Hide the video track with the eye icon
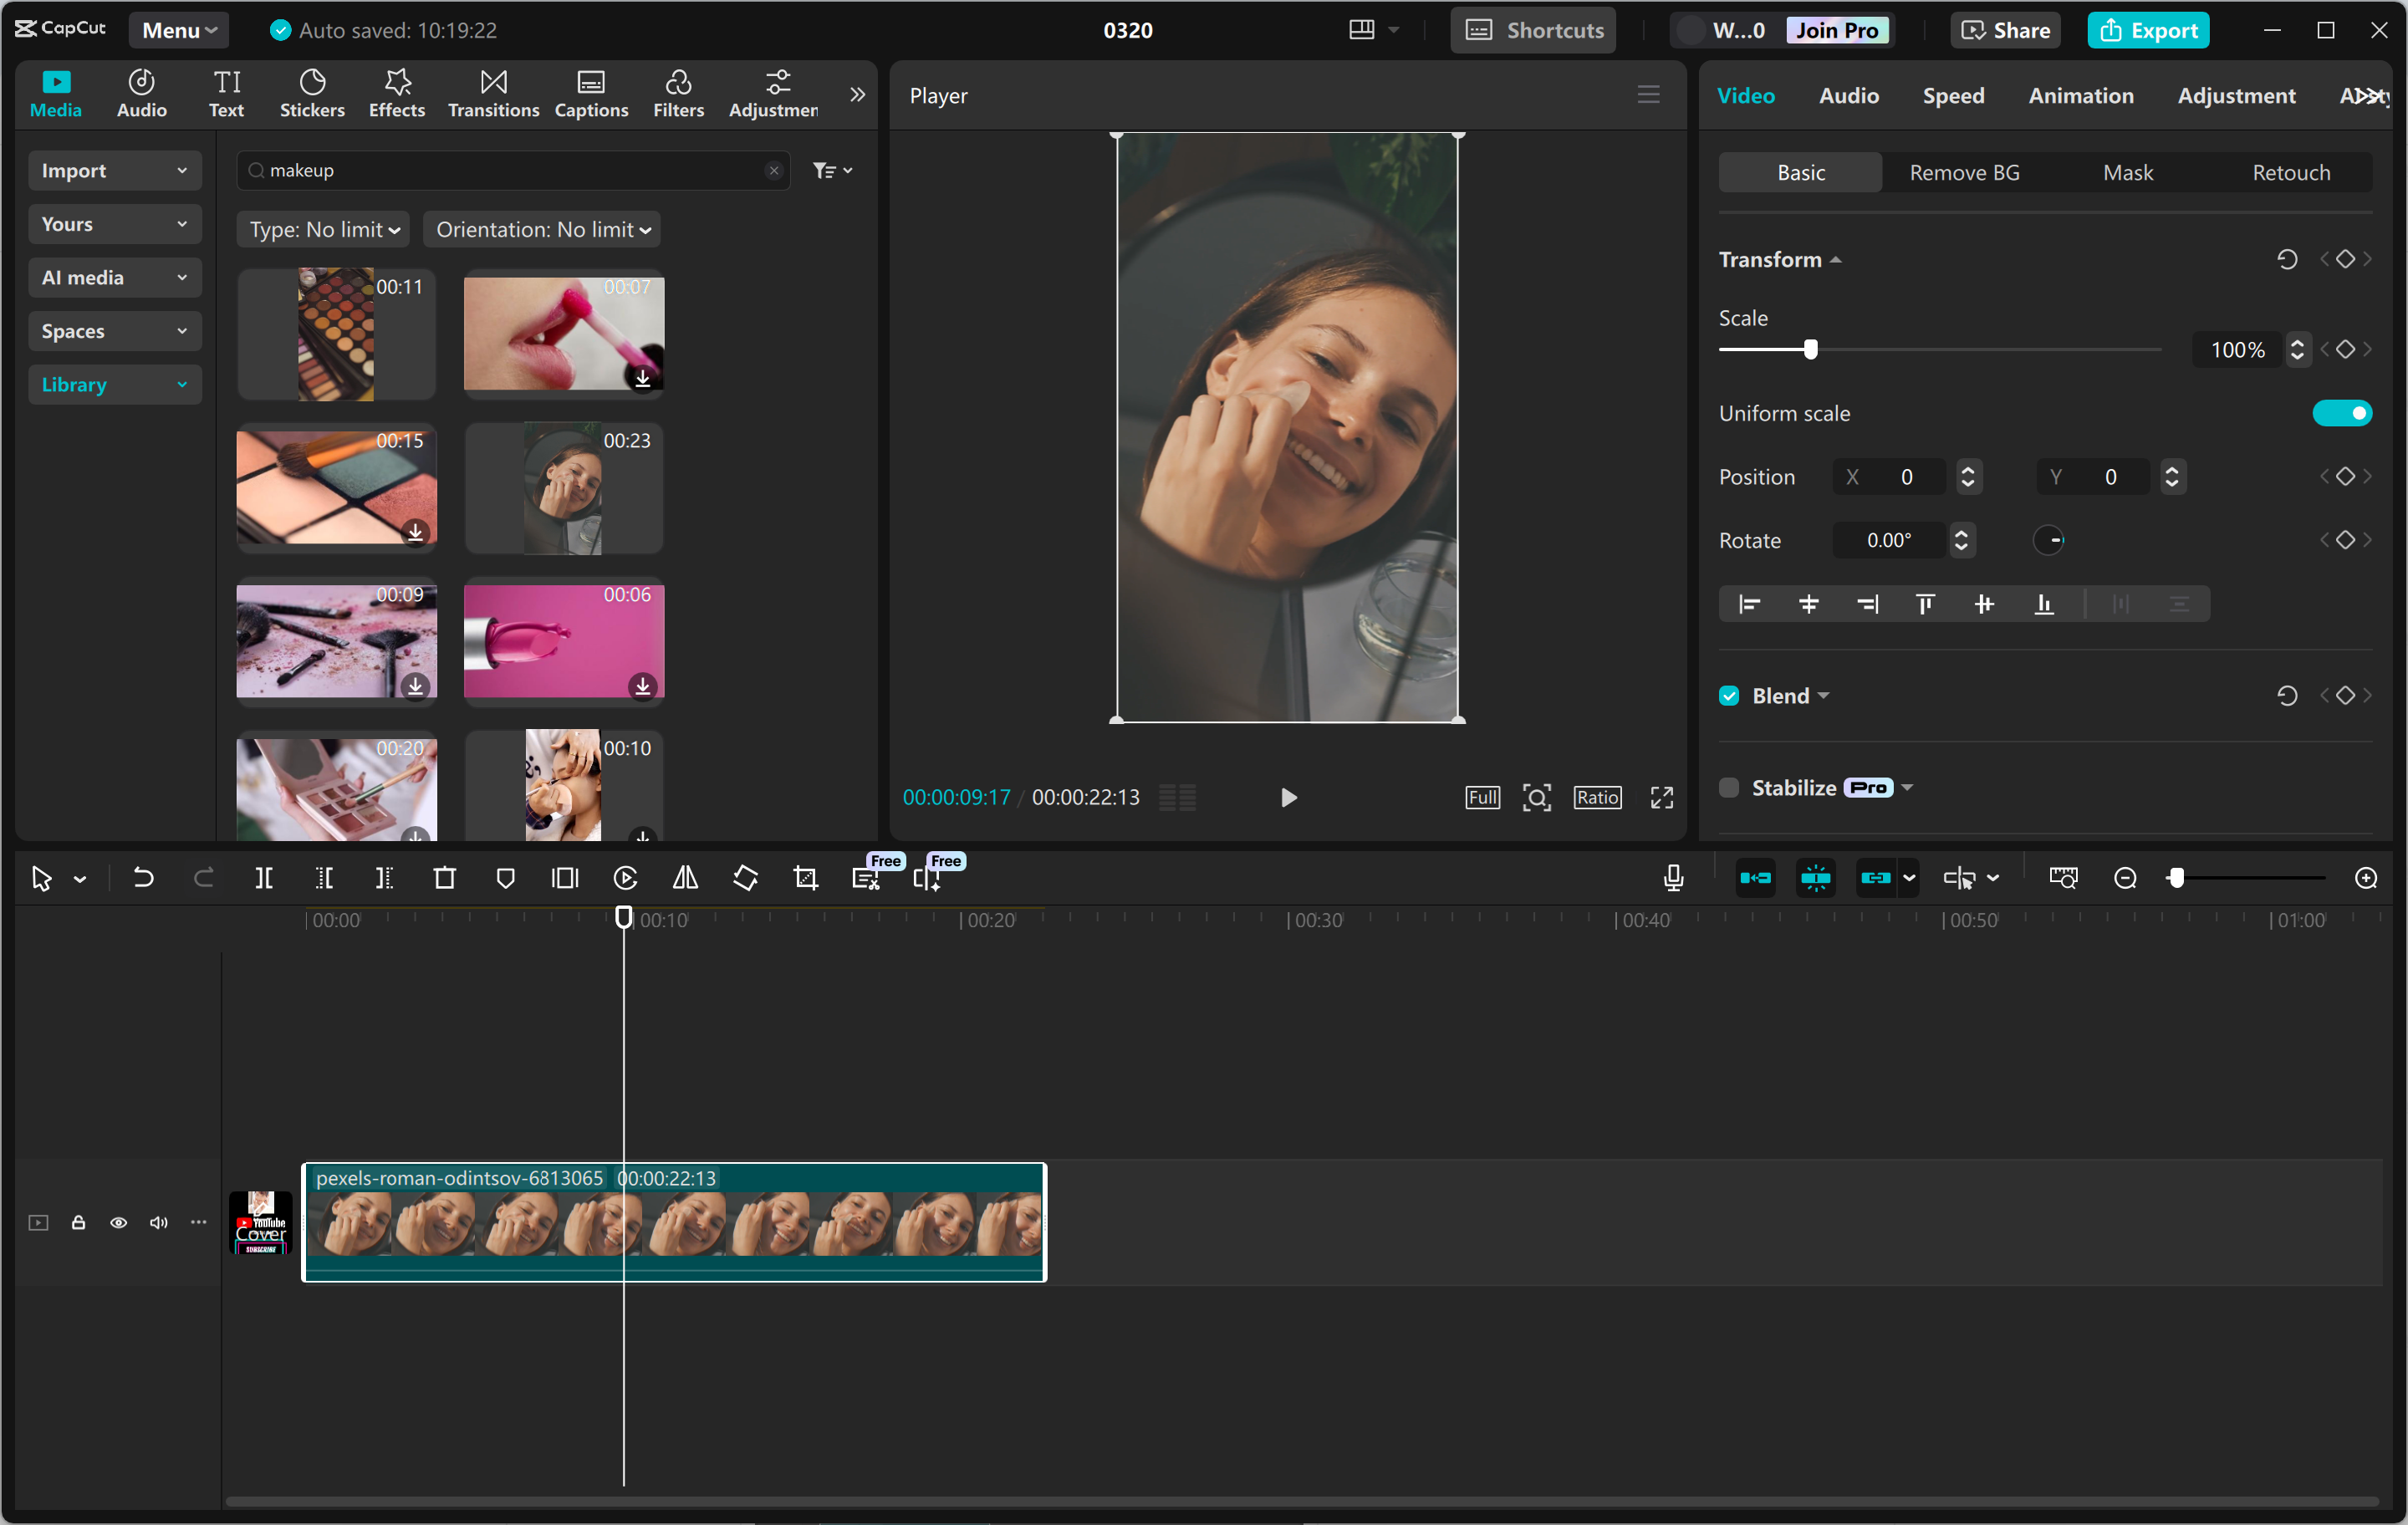The image size is (2408, 1525). 118,1223
